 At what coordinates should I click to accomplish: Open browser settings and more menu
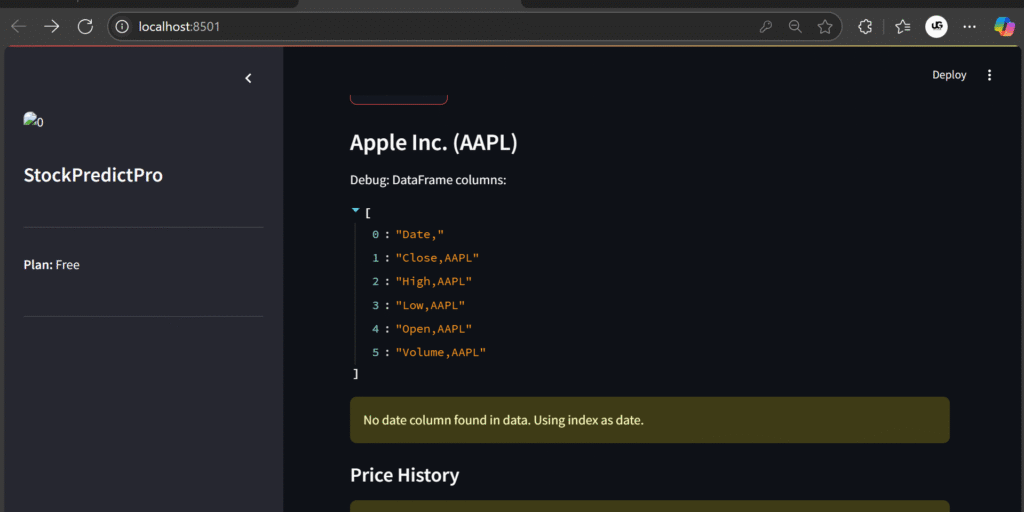970,27
